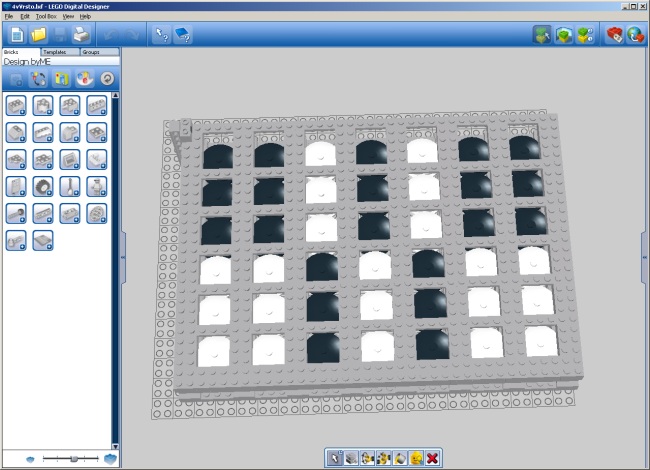Click the red brick with USB plug icon
The width and height of the screenshot is (650, 470).
pos(614,35)
